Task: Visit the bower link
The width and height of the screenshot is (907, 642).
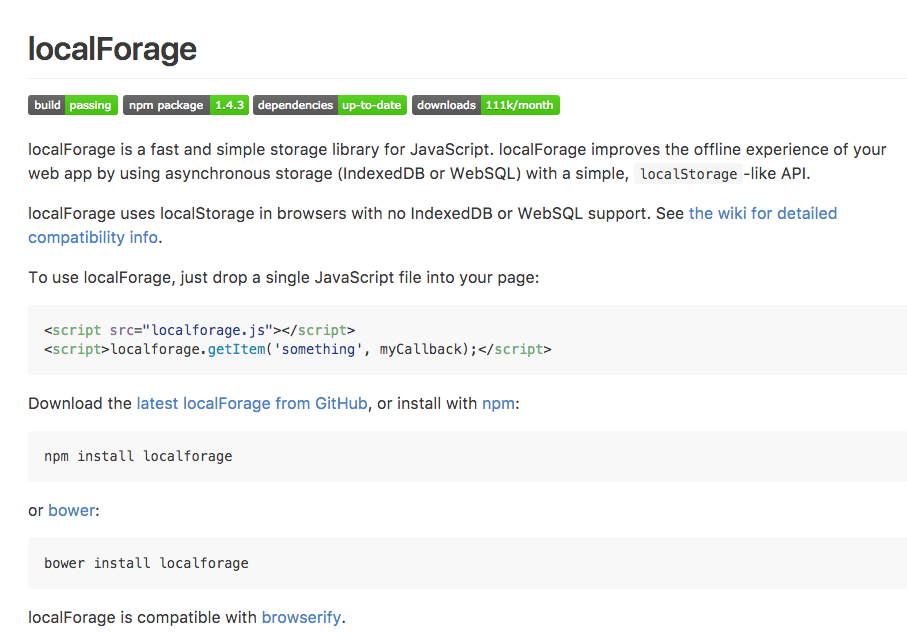Action: [x=72, y=510]
